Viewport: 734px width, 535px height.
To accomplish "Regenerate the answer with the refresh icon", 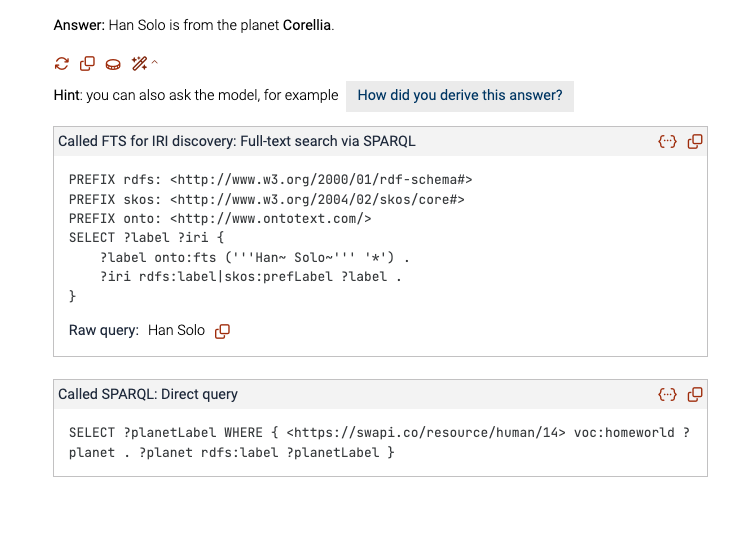I will (x=62, y=64).
